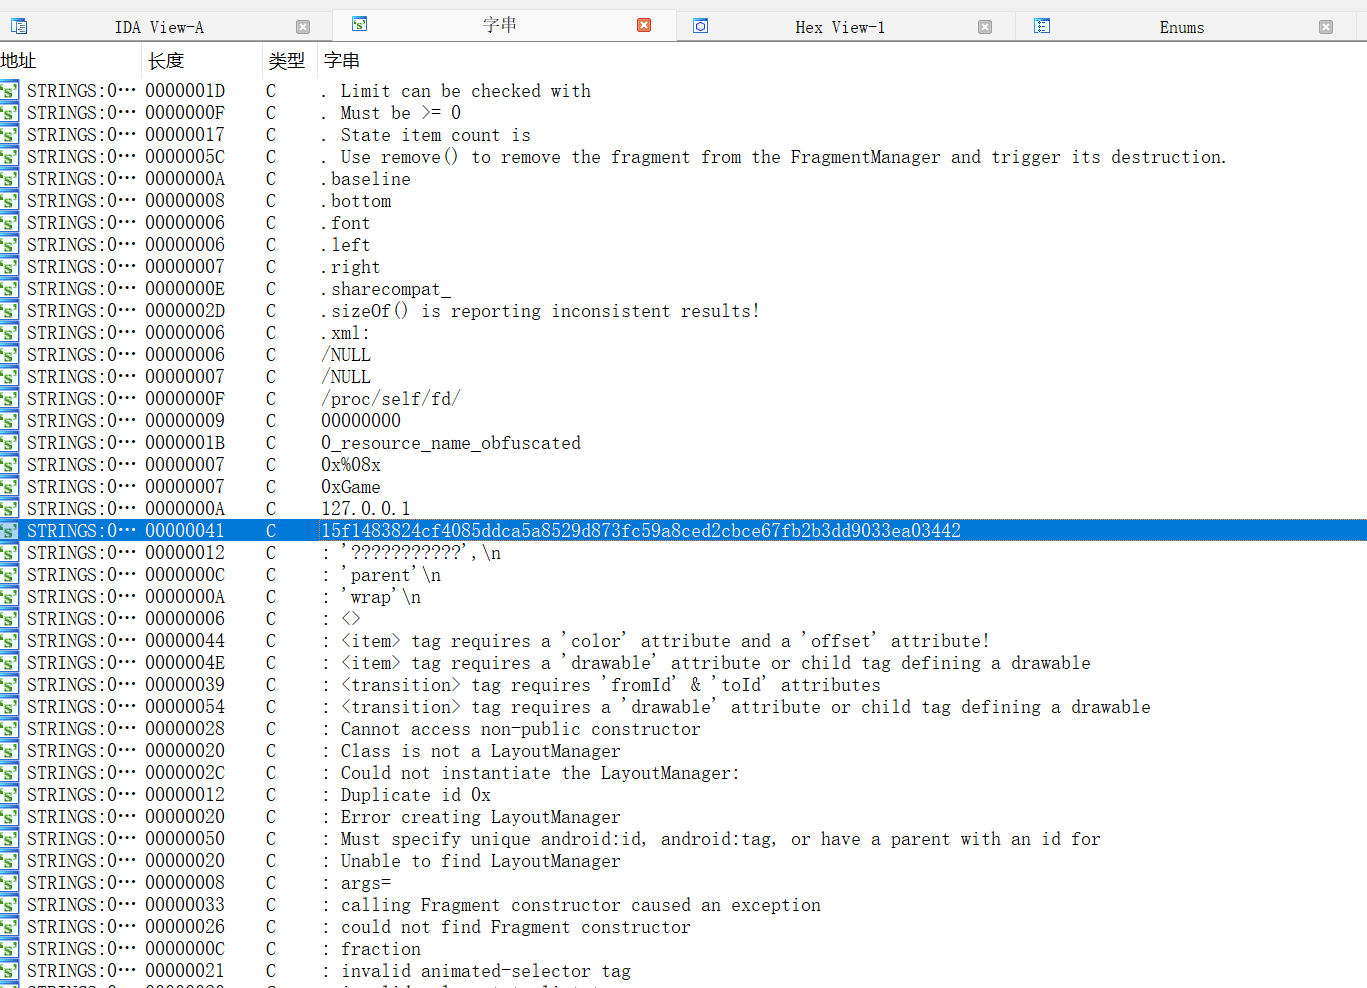Open the Hex View-1 tab
The image size is (1367, 988).
(x=839, y=27)
